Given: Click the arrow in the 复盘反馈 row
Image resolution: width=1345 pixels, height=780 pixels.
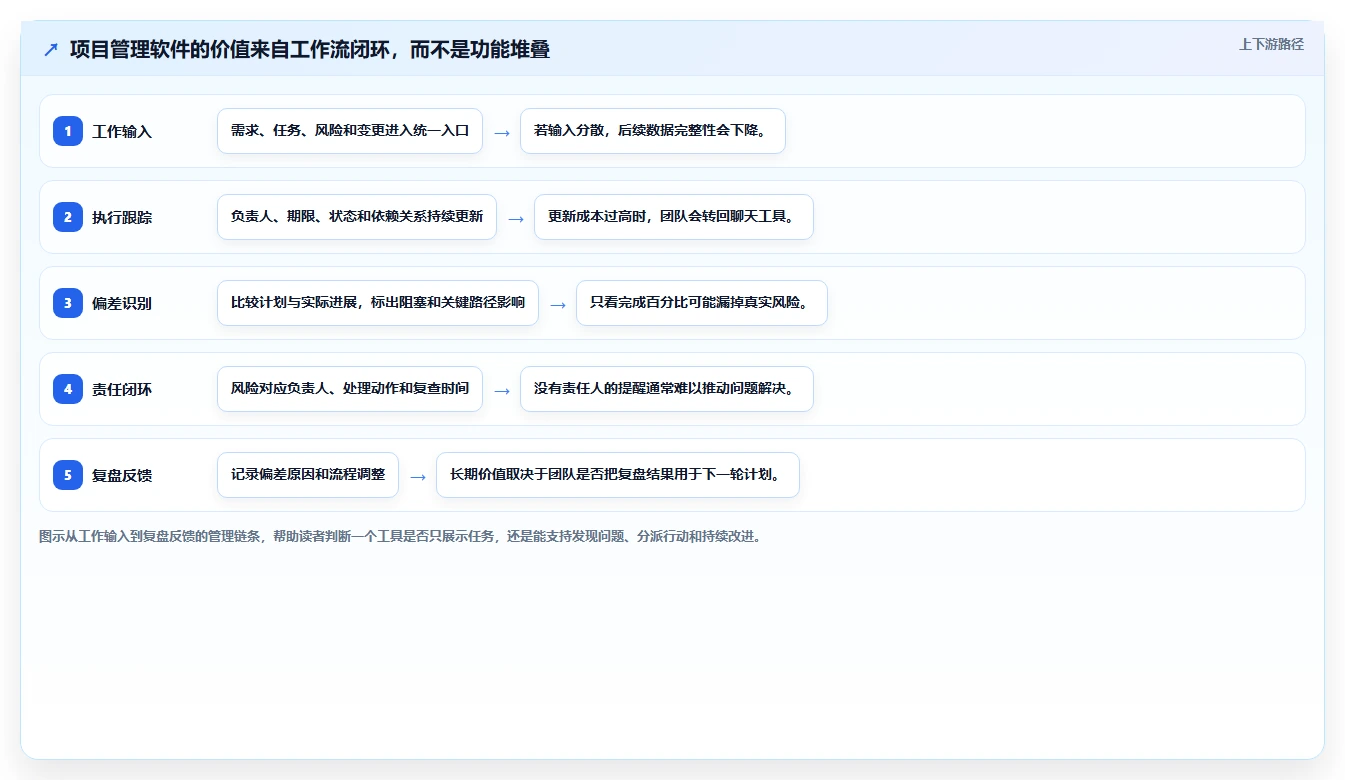Looking at the screenshot, I should (418, 476).
